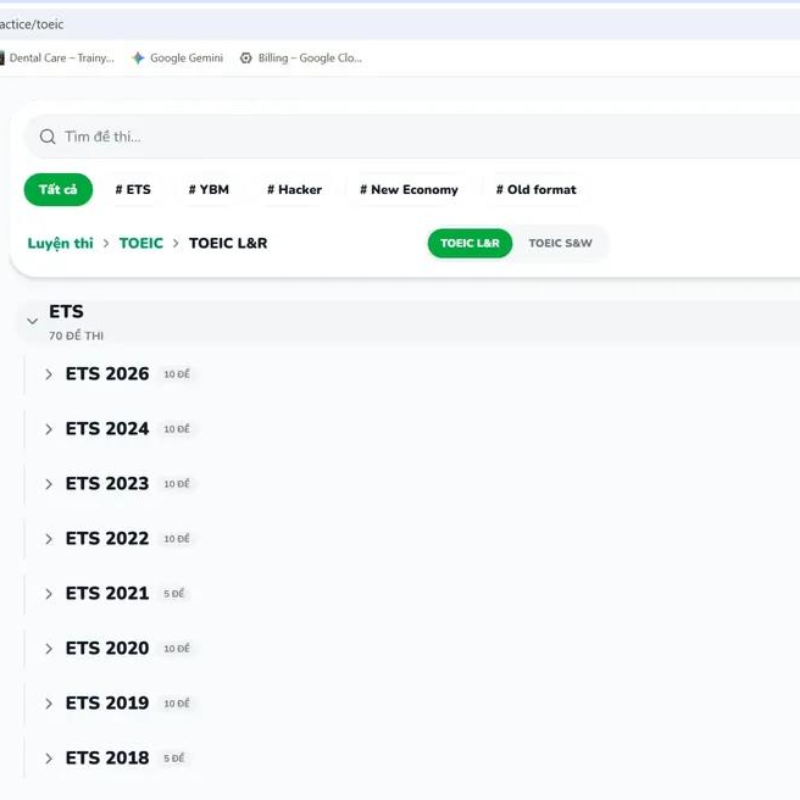800x800 pixels.
Task: Click the browser address bar URL
Action: (x=32, y=24)
